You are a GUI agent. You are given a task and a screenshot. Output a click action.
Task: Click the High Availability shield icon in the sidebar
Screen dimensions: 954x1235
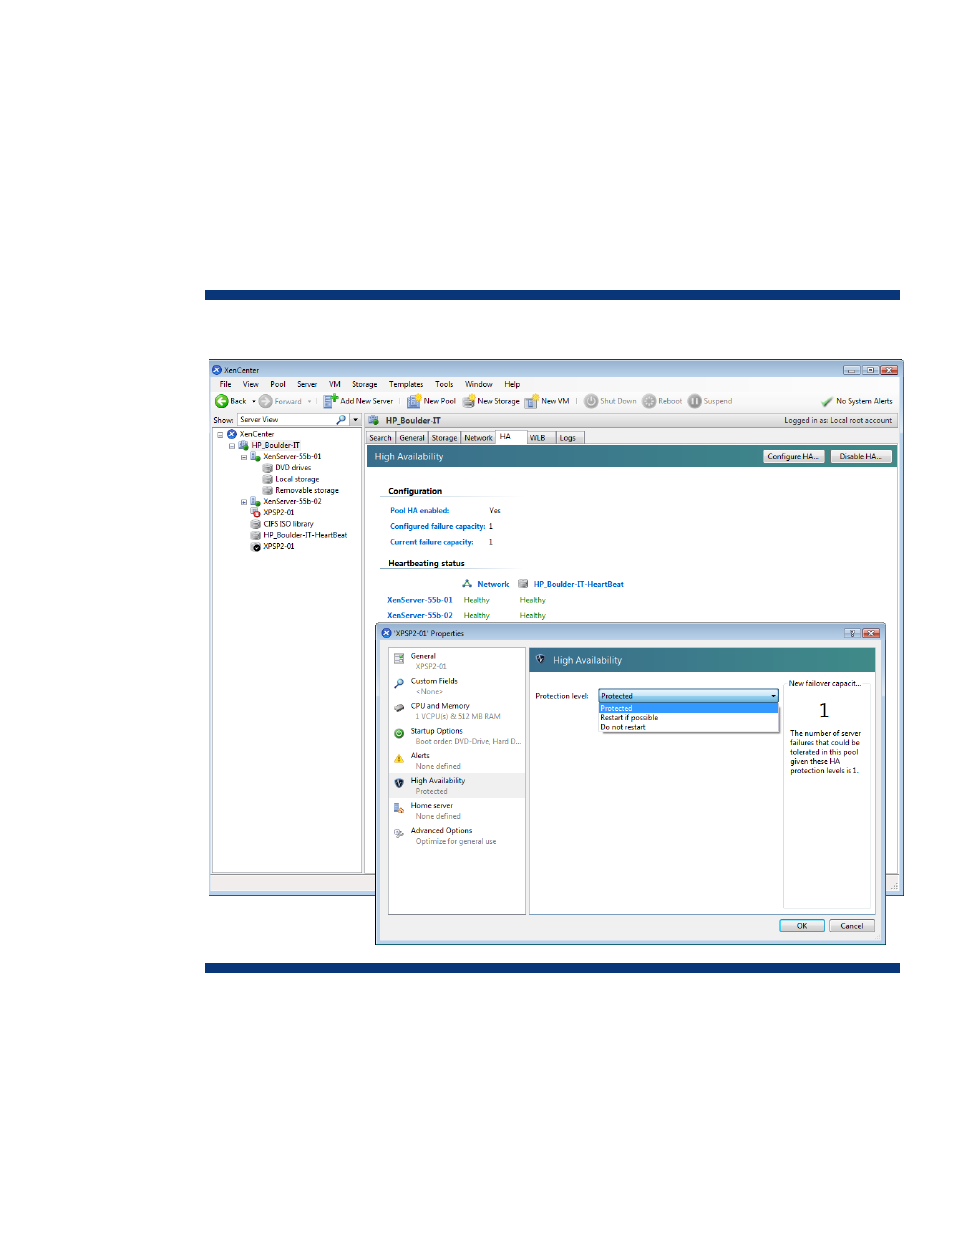[399, 783]
